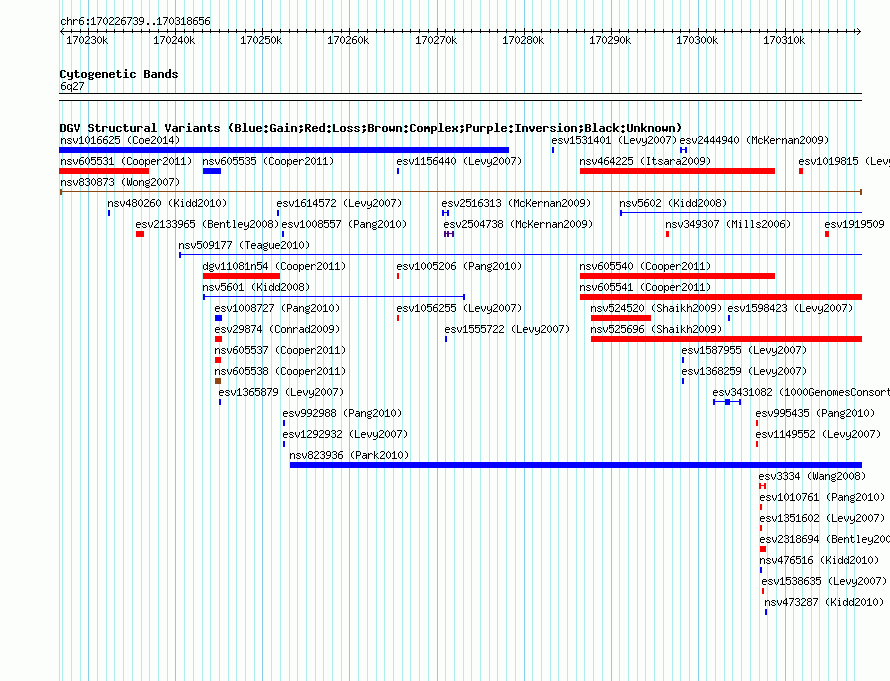This screenshot has height=681, width=890.
Task: Select the nsv605531 (Cooper2011) red loss bar
Action: (104, 171)
